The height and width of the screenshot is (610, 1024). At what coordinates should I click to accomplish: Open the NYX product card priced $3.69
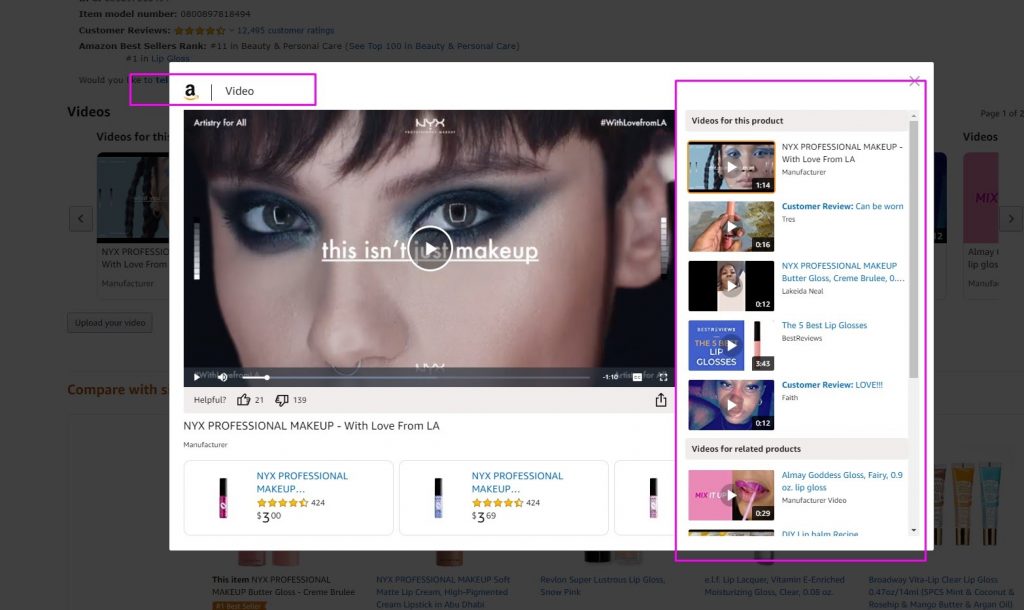pyautogui.click(x=504, y=498)
